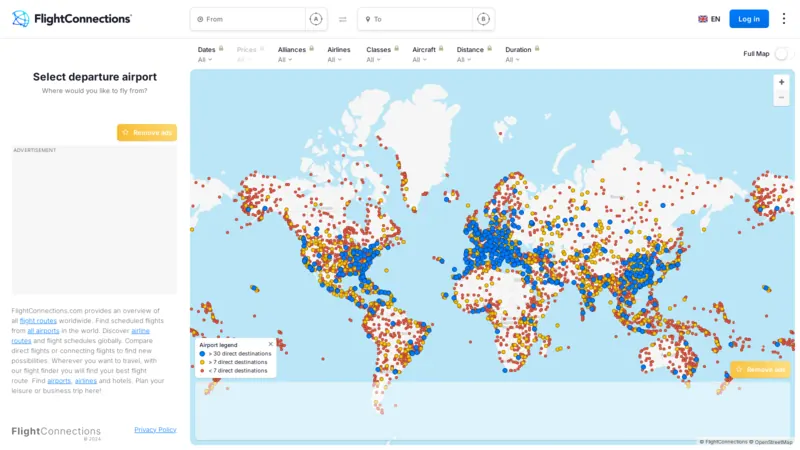Image resolution: width=800 pixels, height=450 pixels.
Task: Click the blue dot in the airport legend
Action: (x=203, y=354)
